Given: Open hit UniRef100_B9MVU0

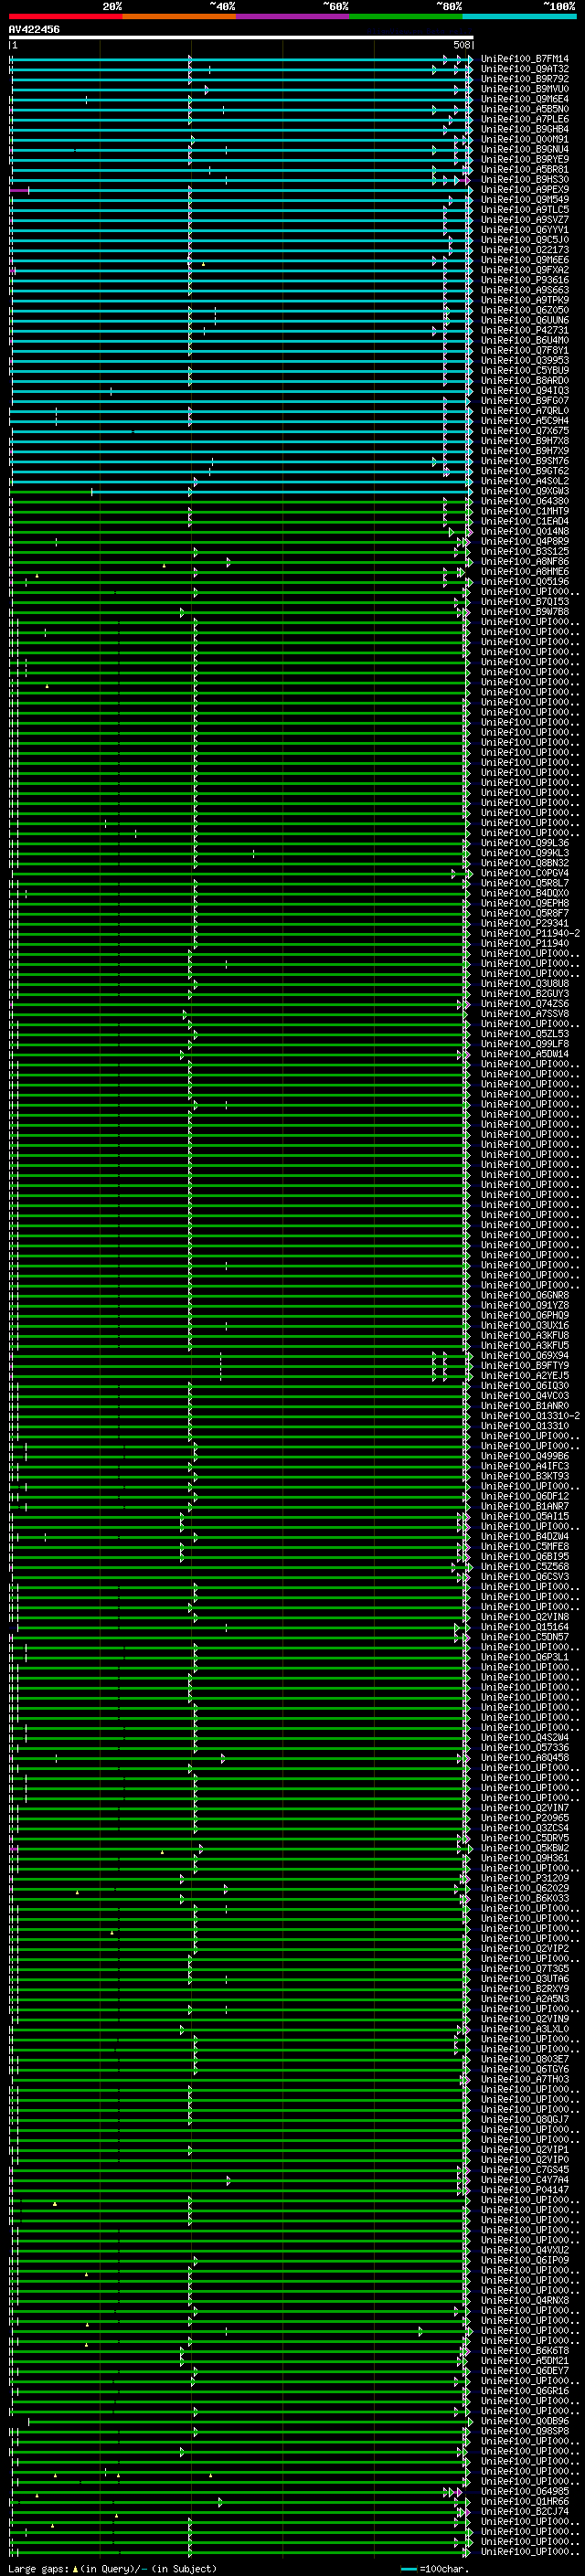Looking at the screenshot, I should (524, 89).
